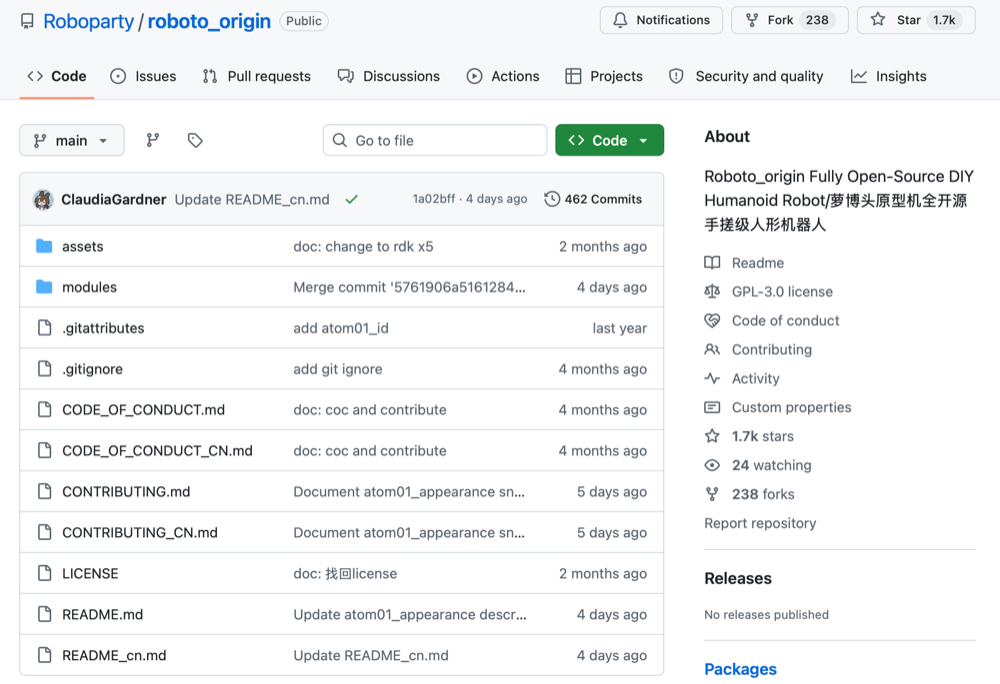The height and width of the screenshot is (684, 1000).
Task: Open the tags icon
Action: [x=195, y=140]
